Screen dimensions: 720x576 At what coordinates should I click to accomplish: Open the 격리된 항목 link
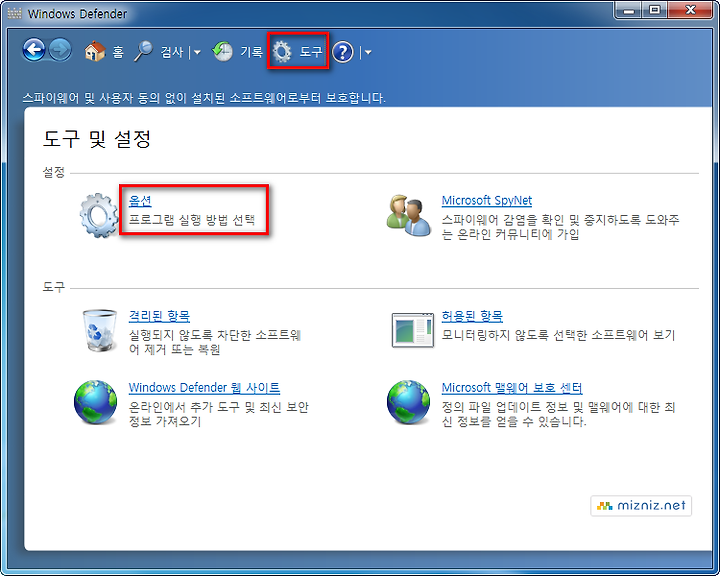click(x=159, y=316)
